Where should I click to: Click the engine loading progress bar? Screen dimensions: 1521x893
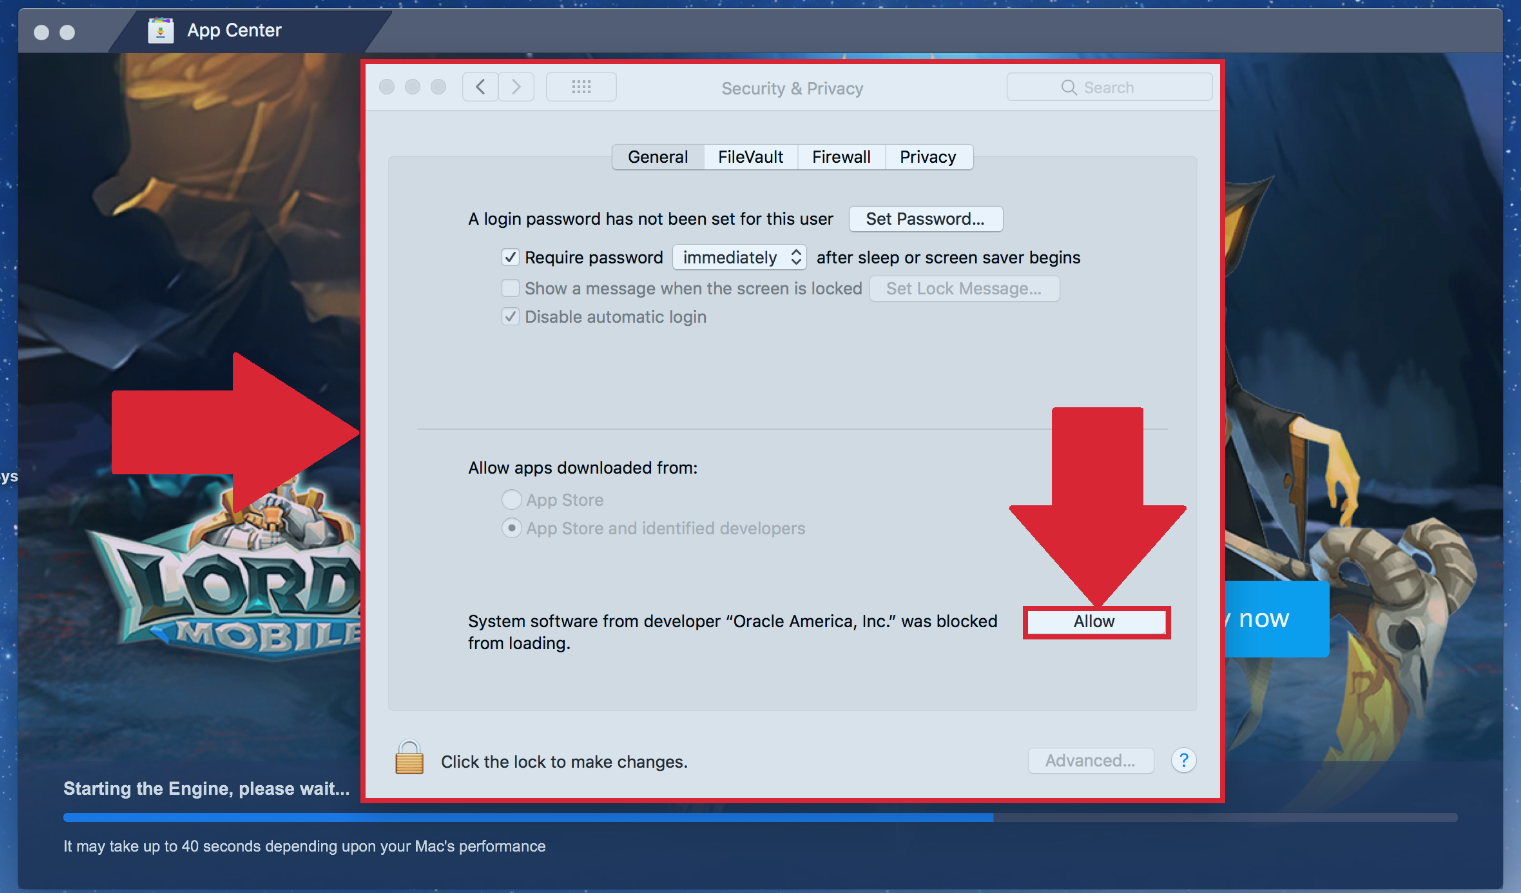coord(760,817)
